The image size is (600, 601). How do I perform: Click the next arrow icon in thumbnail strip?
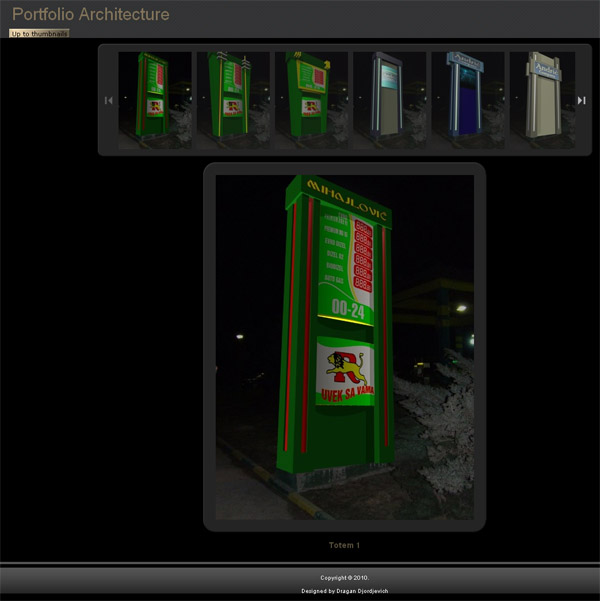pos(582,100)
